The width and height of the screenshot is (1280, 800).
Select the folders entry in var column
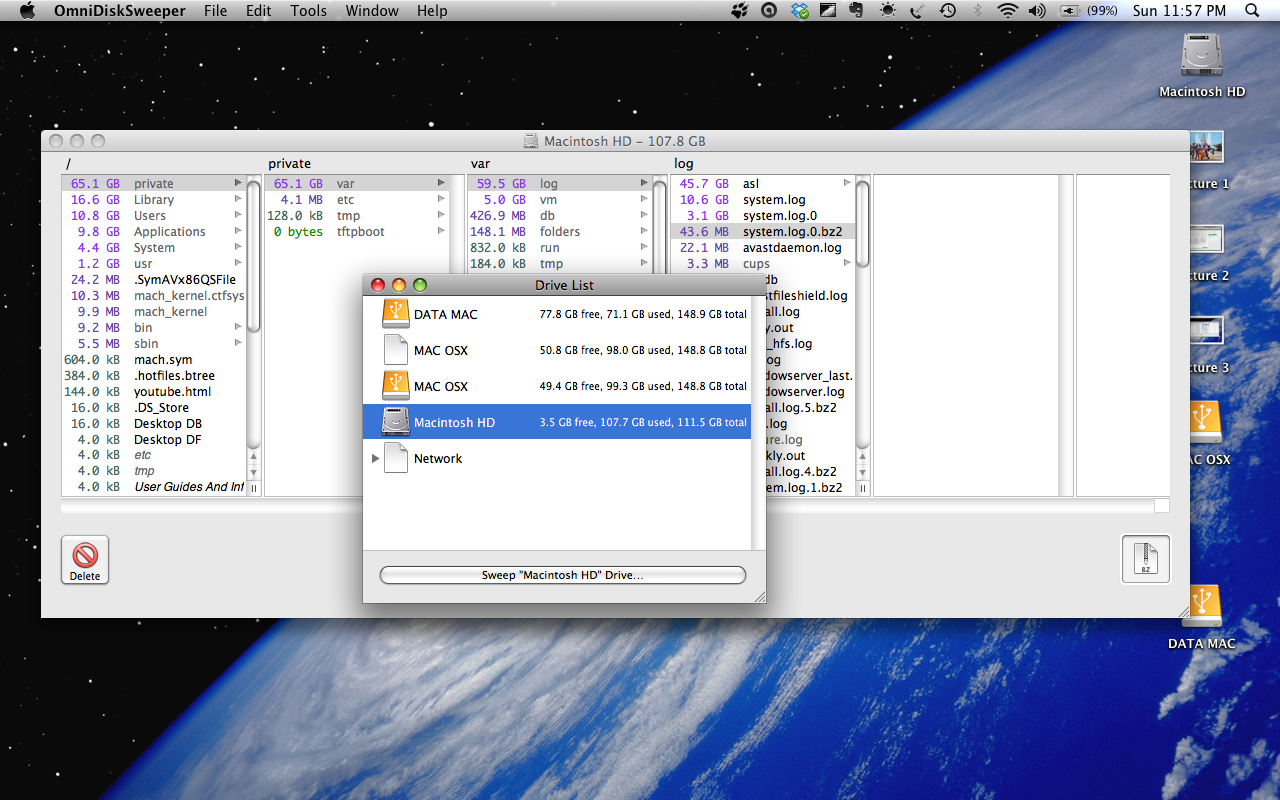(x=560, y=231)
